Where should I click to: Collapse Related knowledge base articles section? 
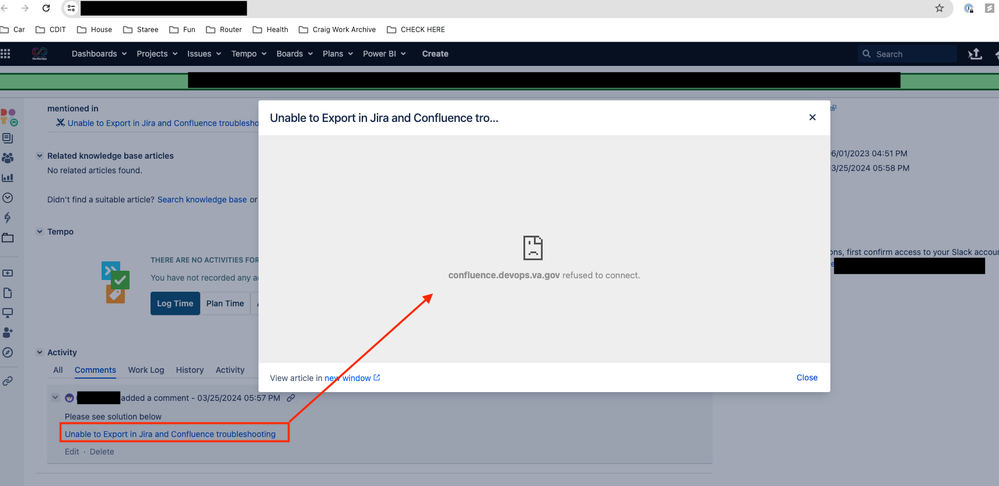coord(40,156)
